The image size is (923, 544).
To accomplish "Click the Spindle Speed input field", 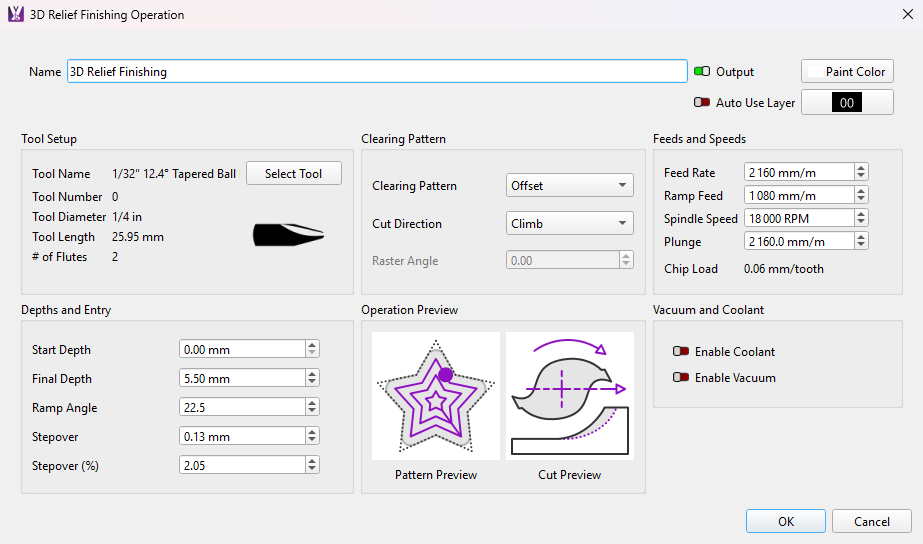I will point(799,218).
